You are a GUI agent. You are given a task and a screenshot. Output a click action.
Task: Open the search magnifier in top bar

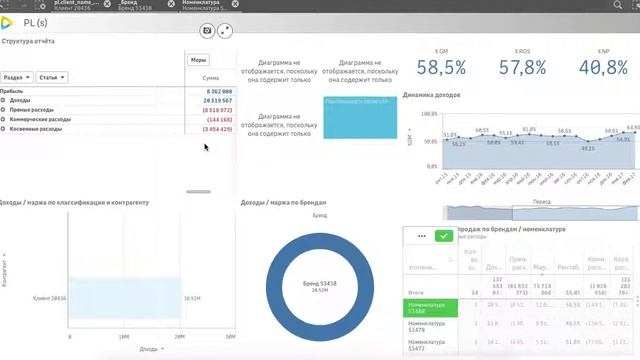618,5
